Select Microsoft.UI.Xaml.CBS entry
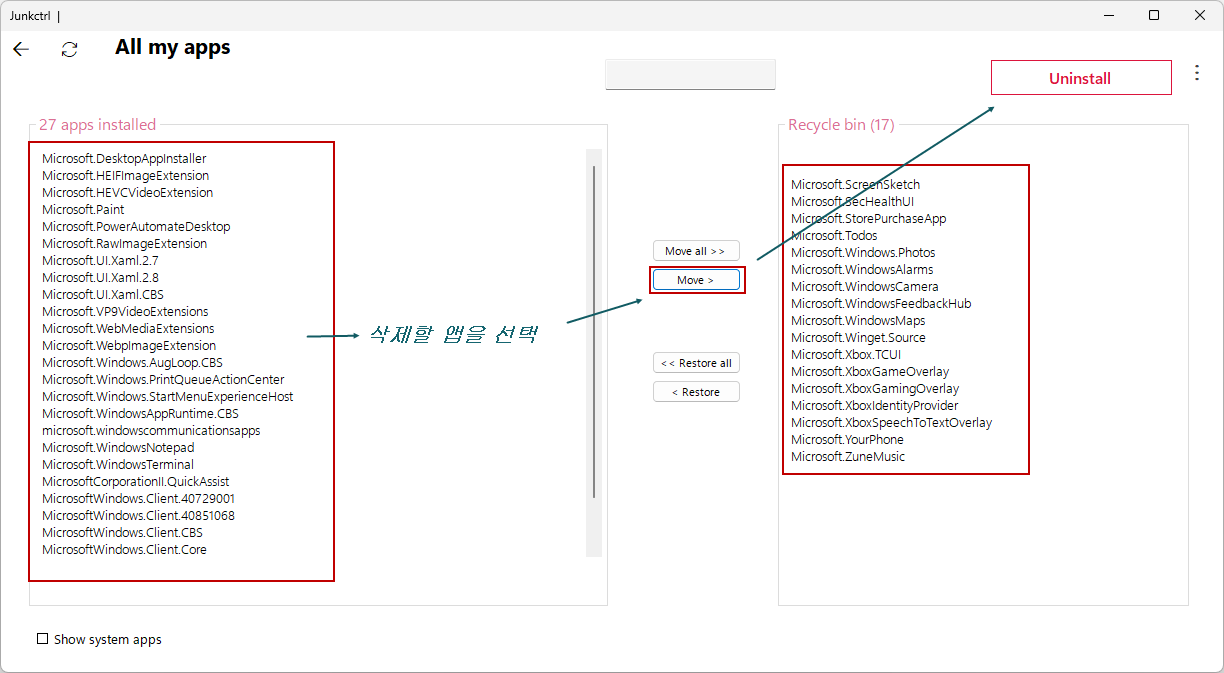 pos(103,295)
